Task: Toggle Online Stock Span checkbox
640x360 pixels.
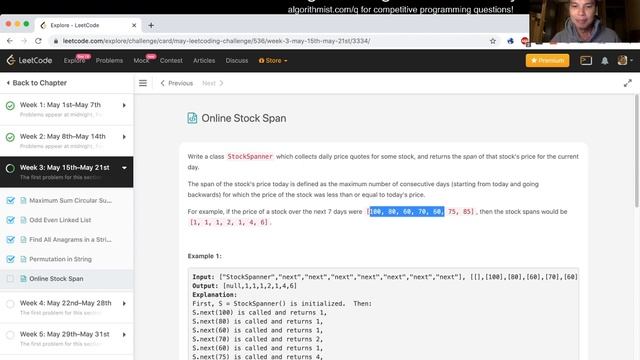Action: tap(10, 279)
